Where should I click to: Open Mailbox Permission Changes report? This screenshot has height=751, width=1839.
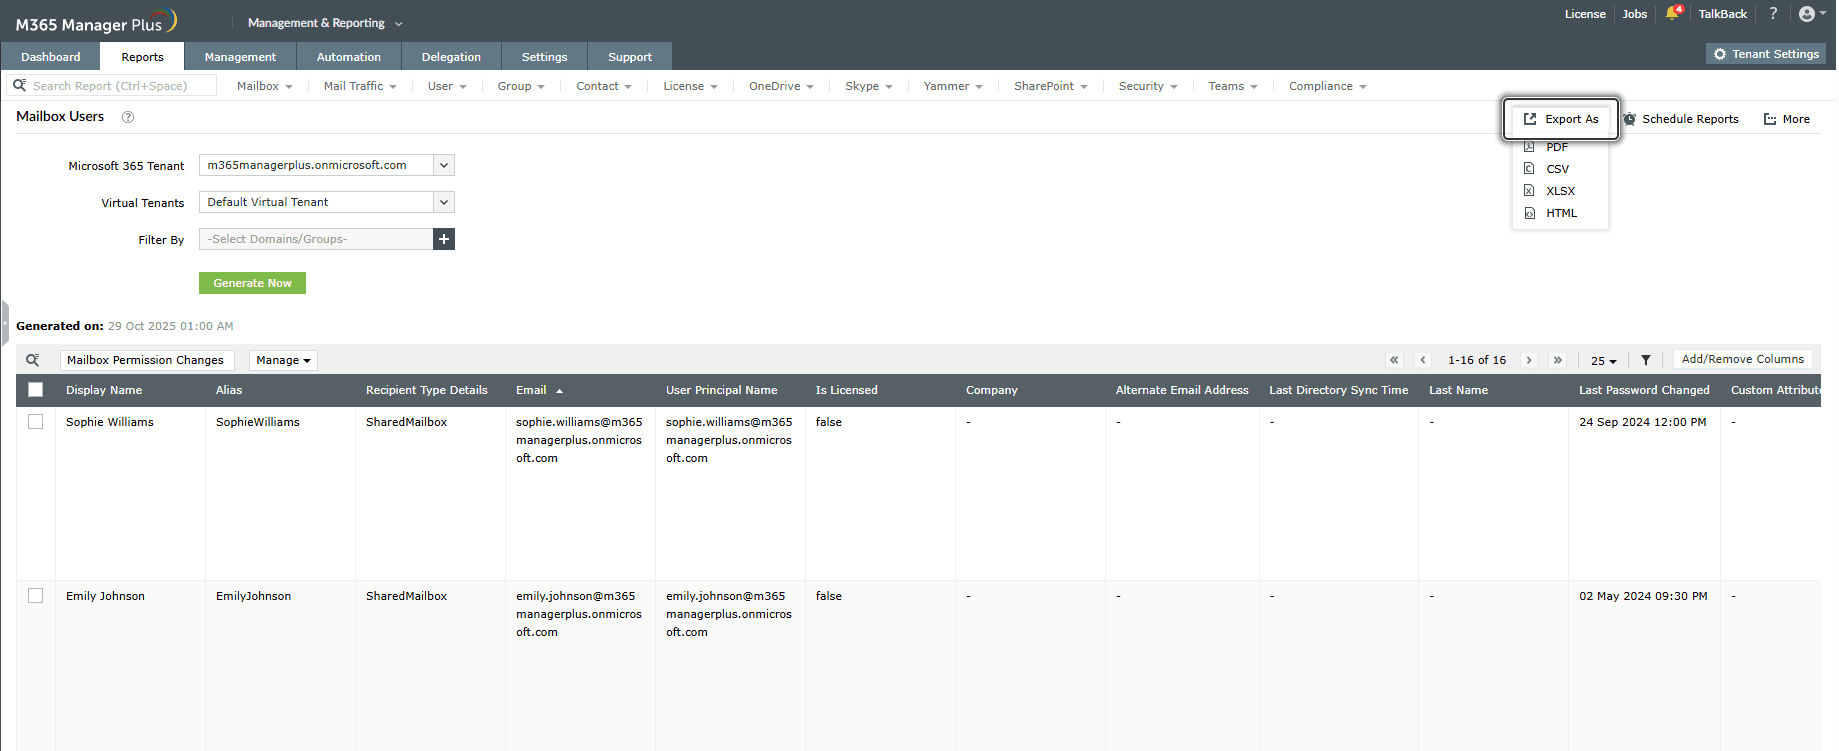tap(146, 360)
